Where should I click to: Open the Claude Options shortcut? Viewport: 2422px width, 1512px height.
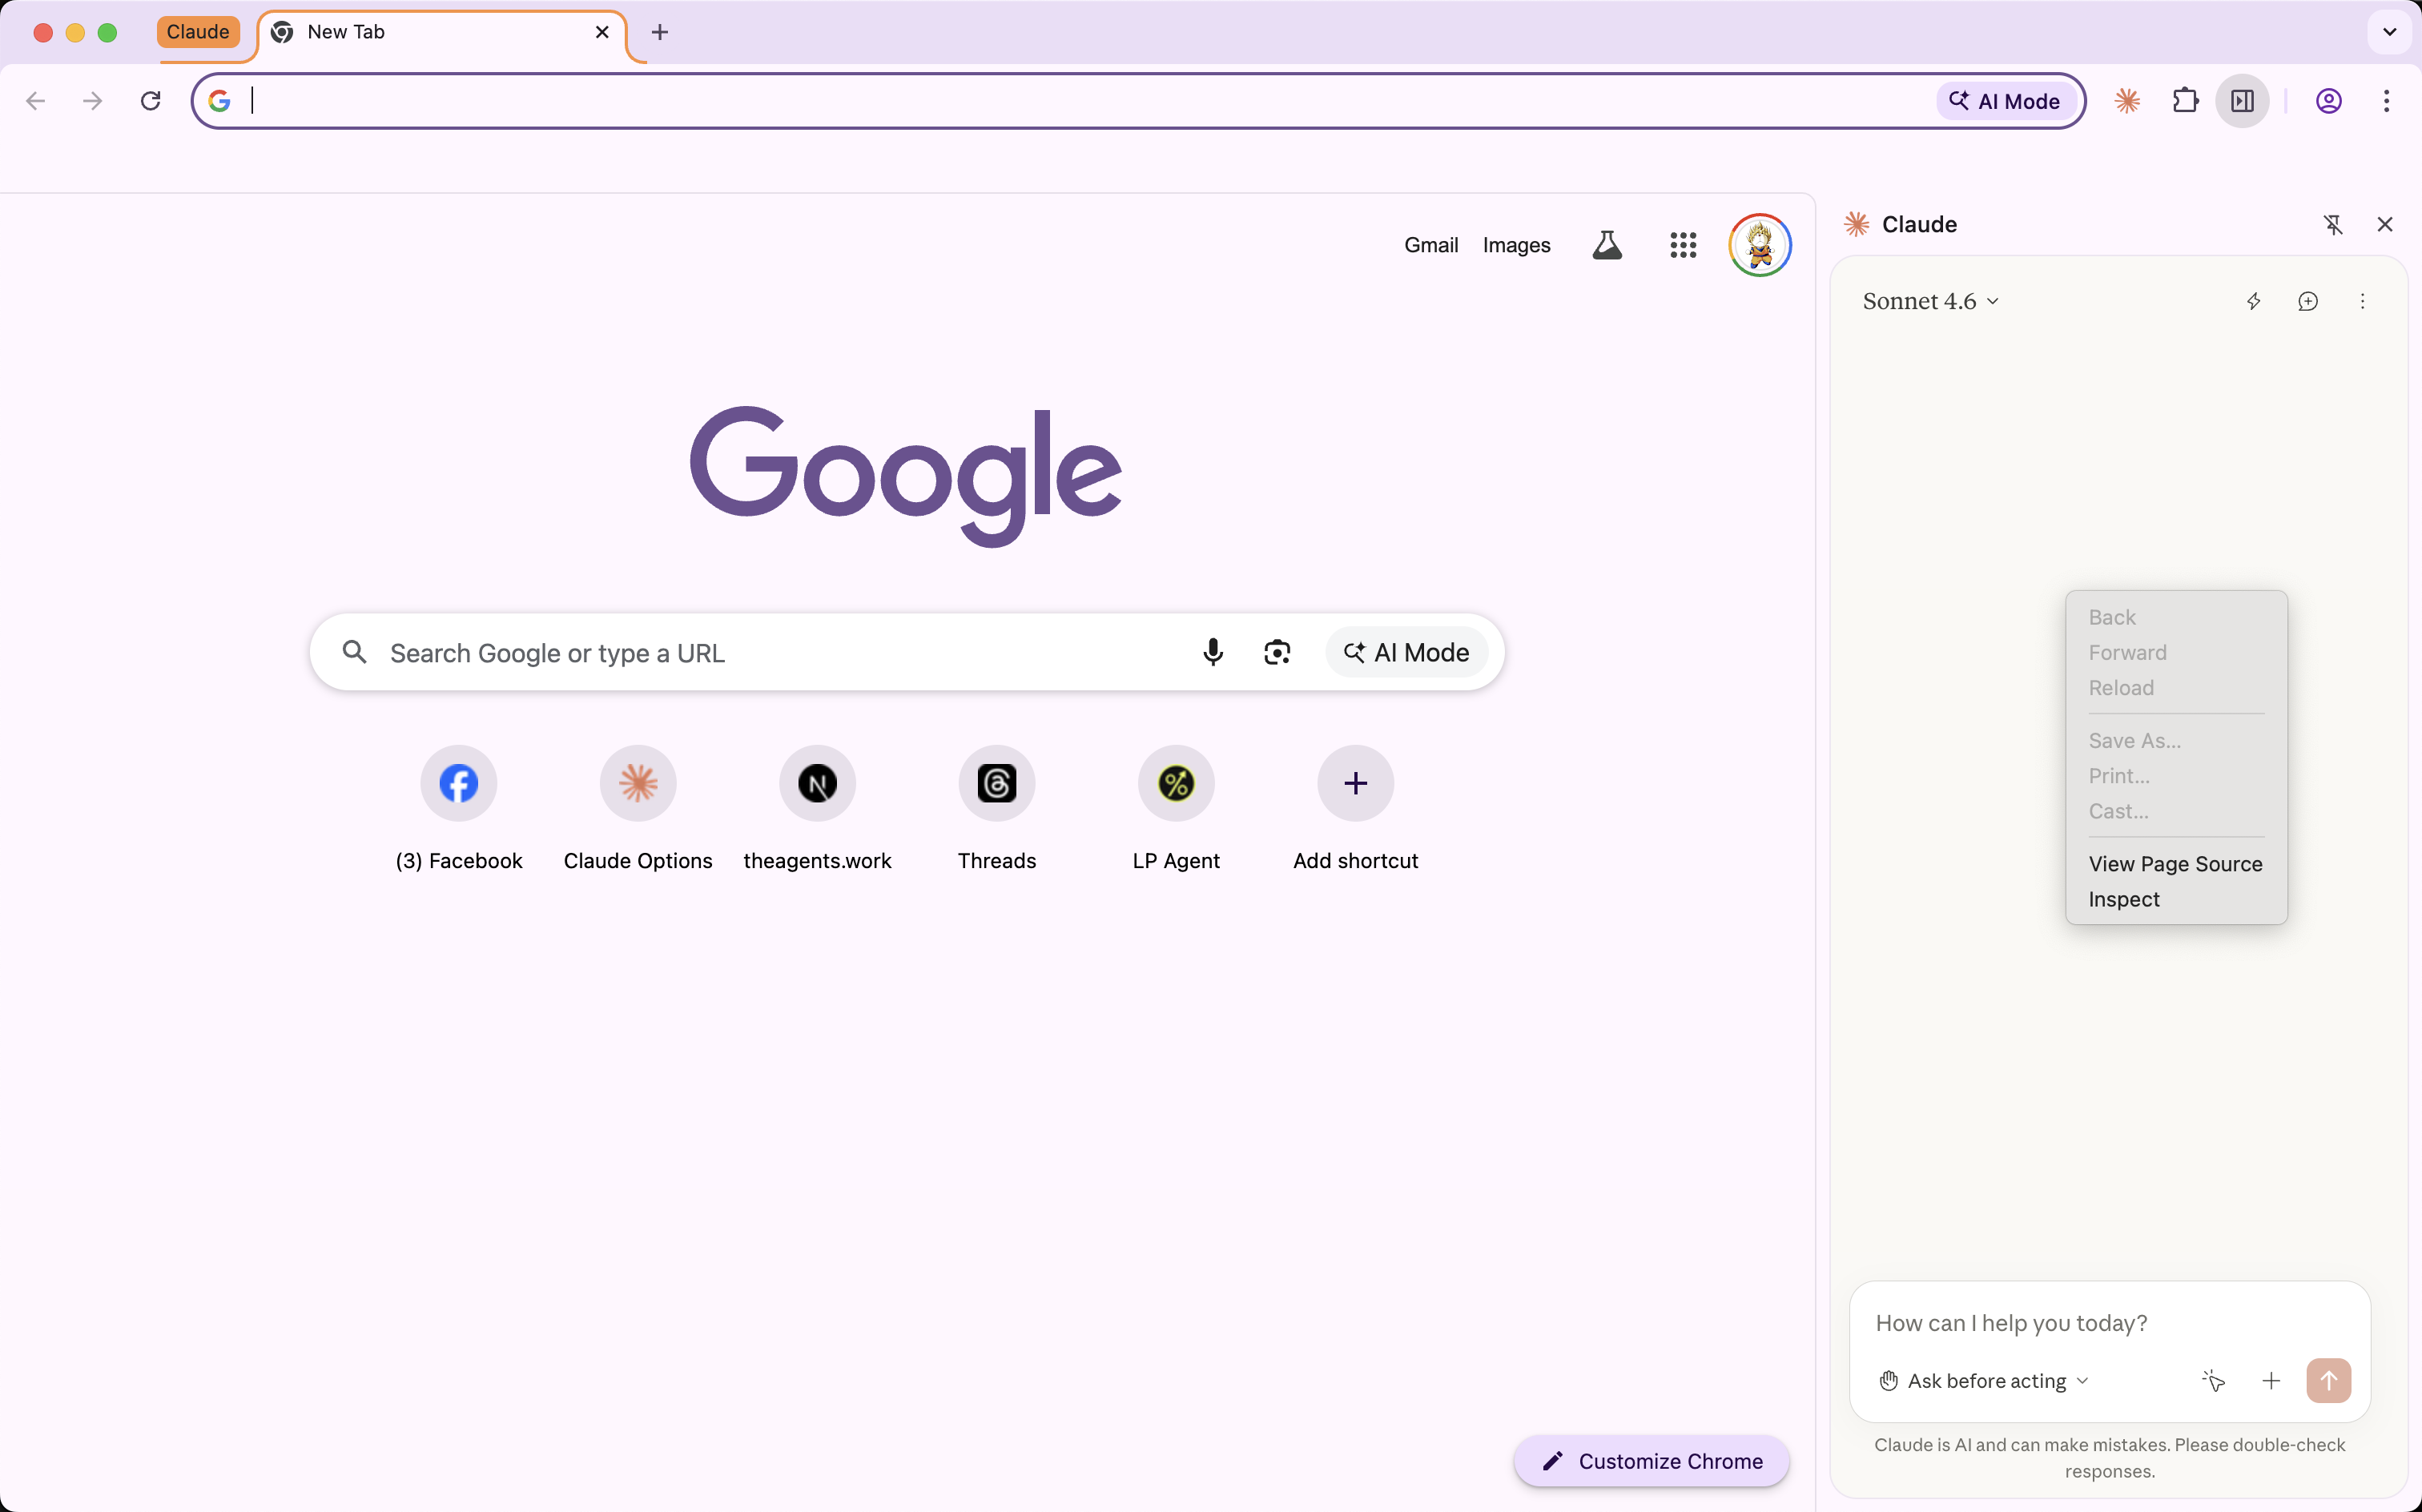pos(638,809)
